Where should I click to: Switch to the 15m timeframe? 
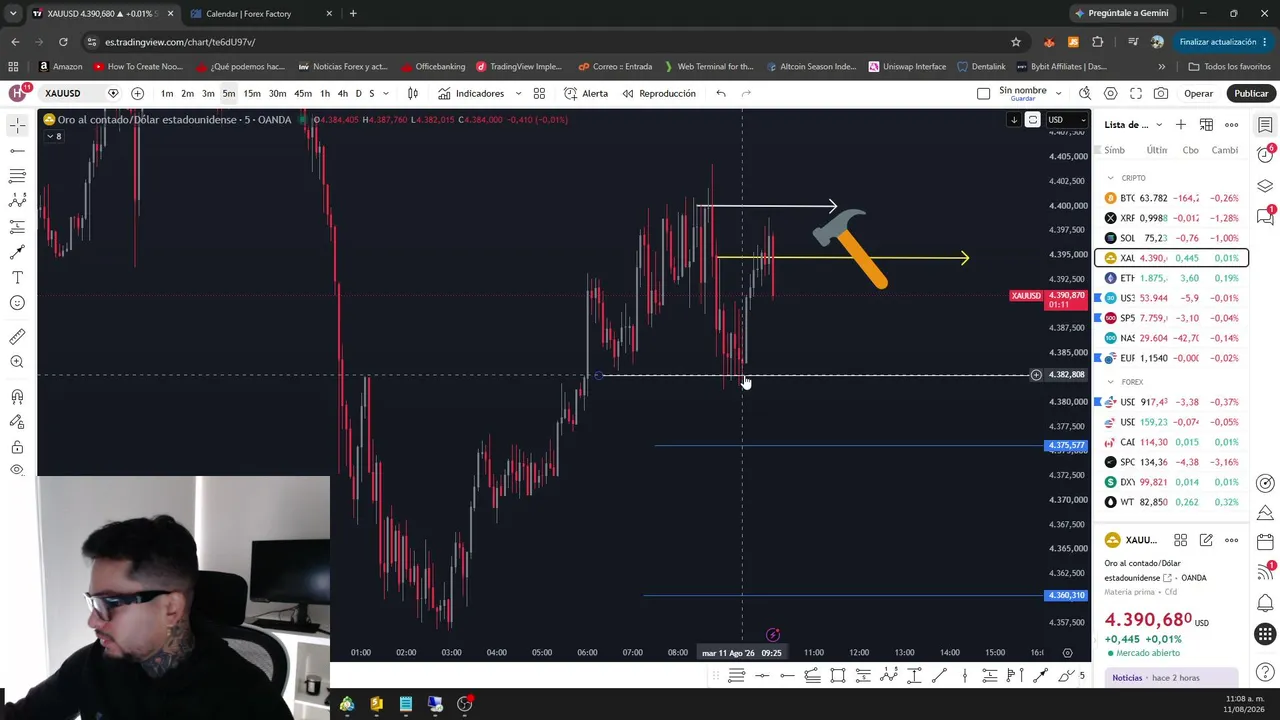coord(252,93)
